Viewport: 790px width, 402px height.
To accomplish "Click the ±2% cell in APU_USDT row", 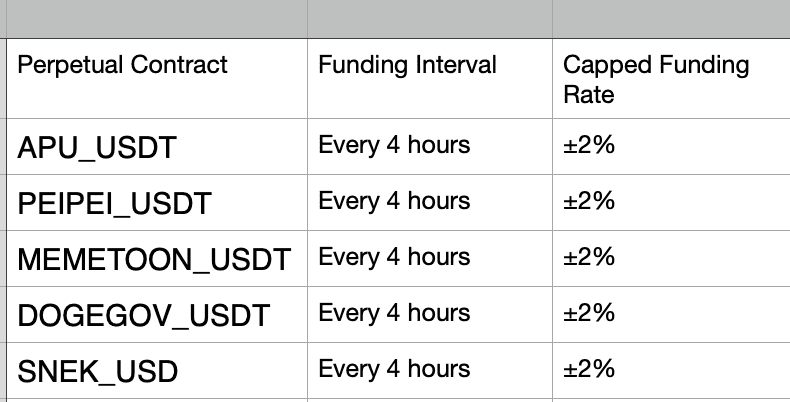I will (x=670, y=146).
